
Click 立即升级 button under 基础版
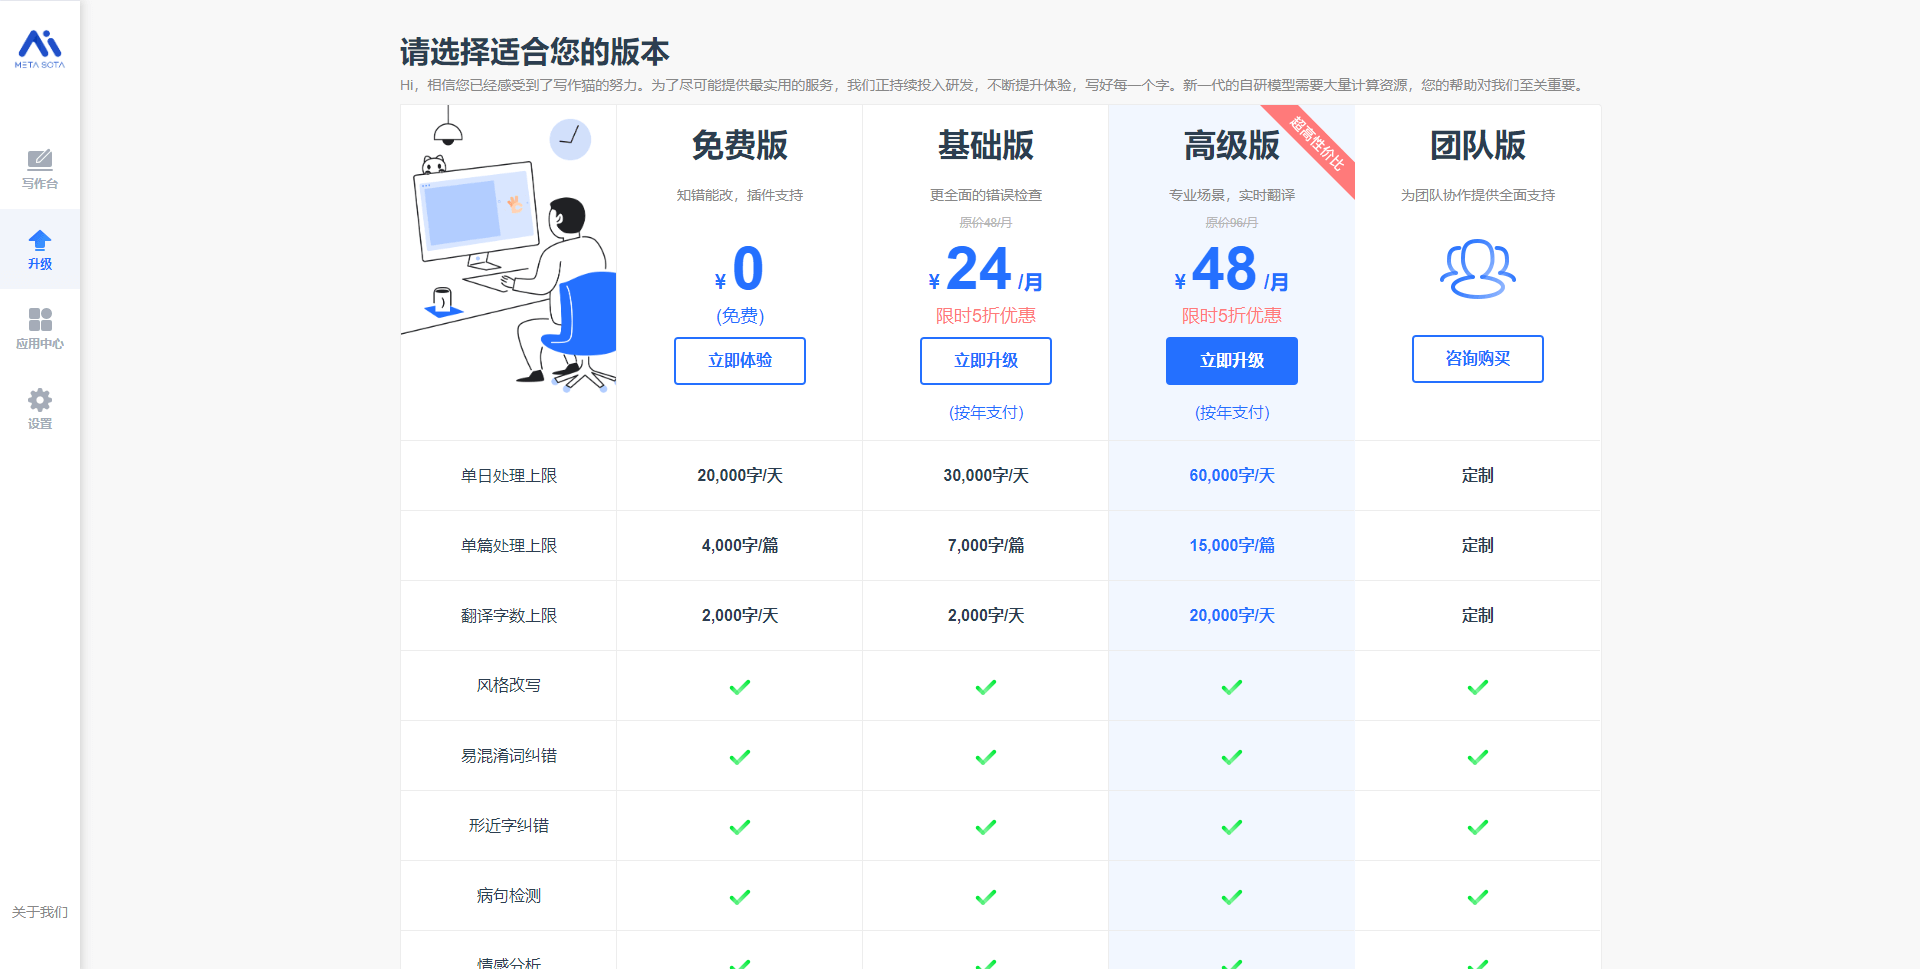[x=985, y=361]
